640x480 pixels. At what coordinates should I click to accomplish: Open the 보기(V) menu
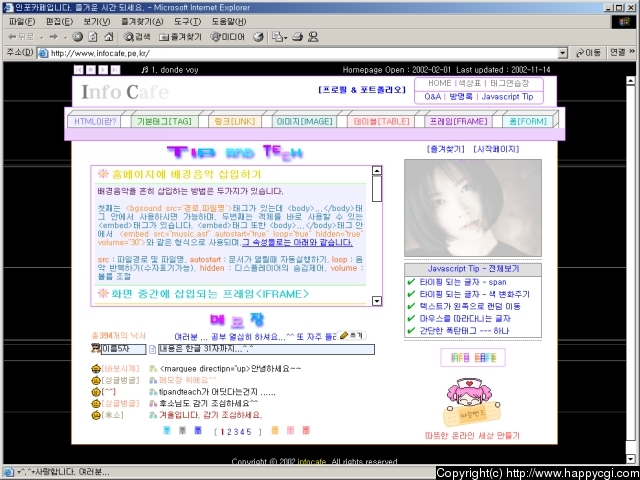tap(97, 22)
